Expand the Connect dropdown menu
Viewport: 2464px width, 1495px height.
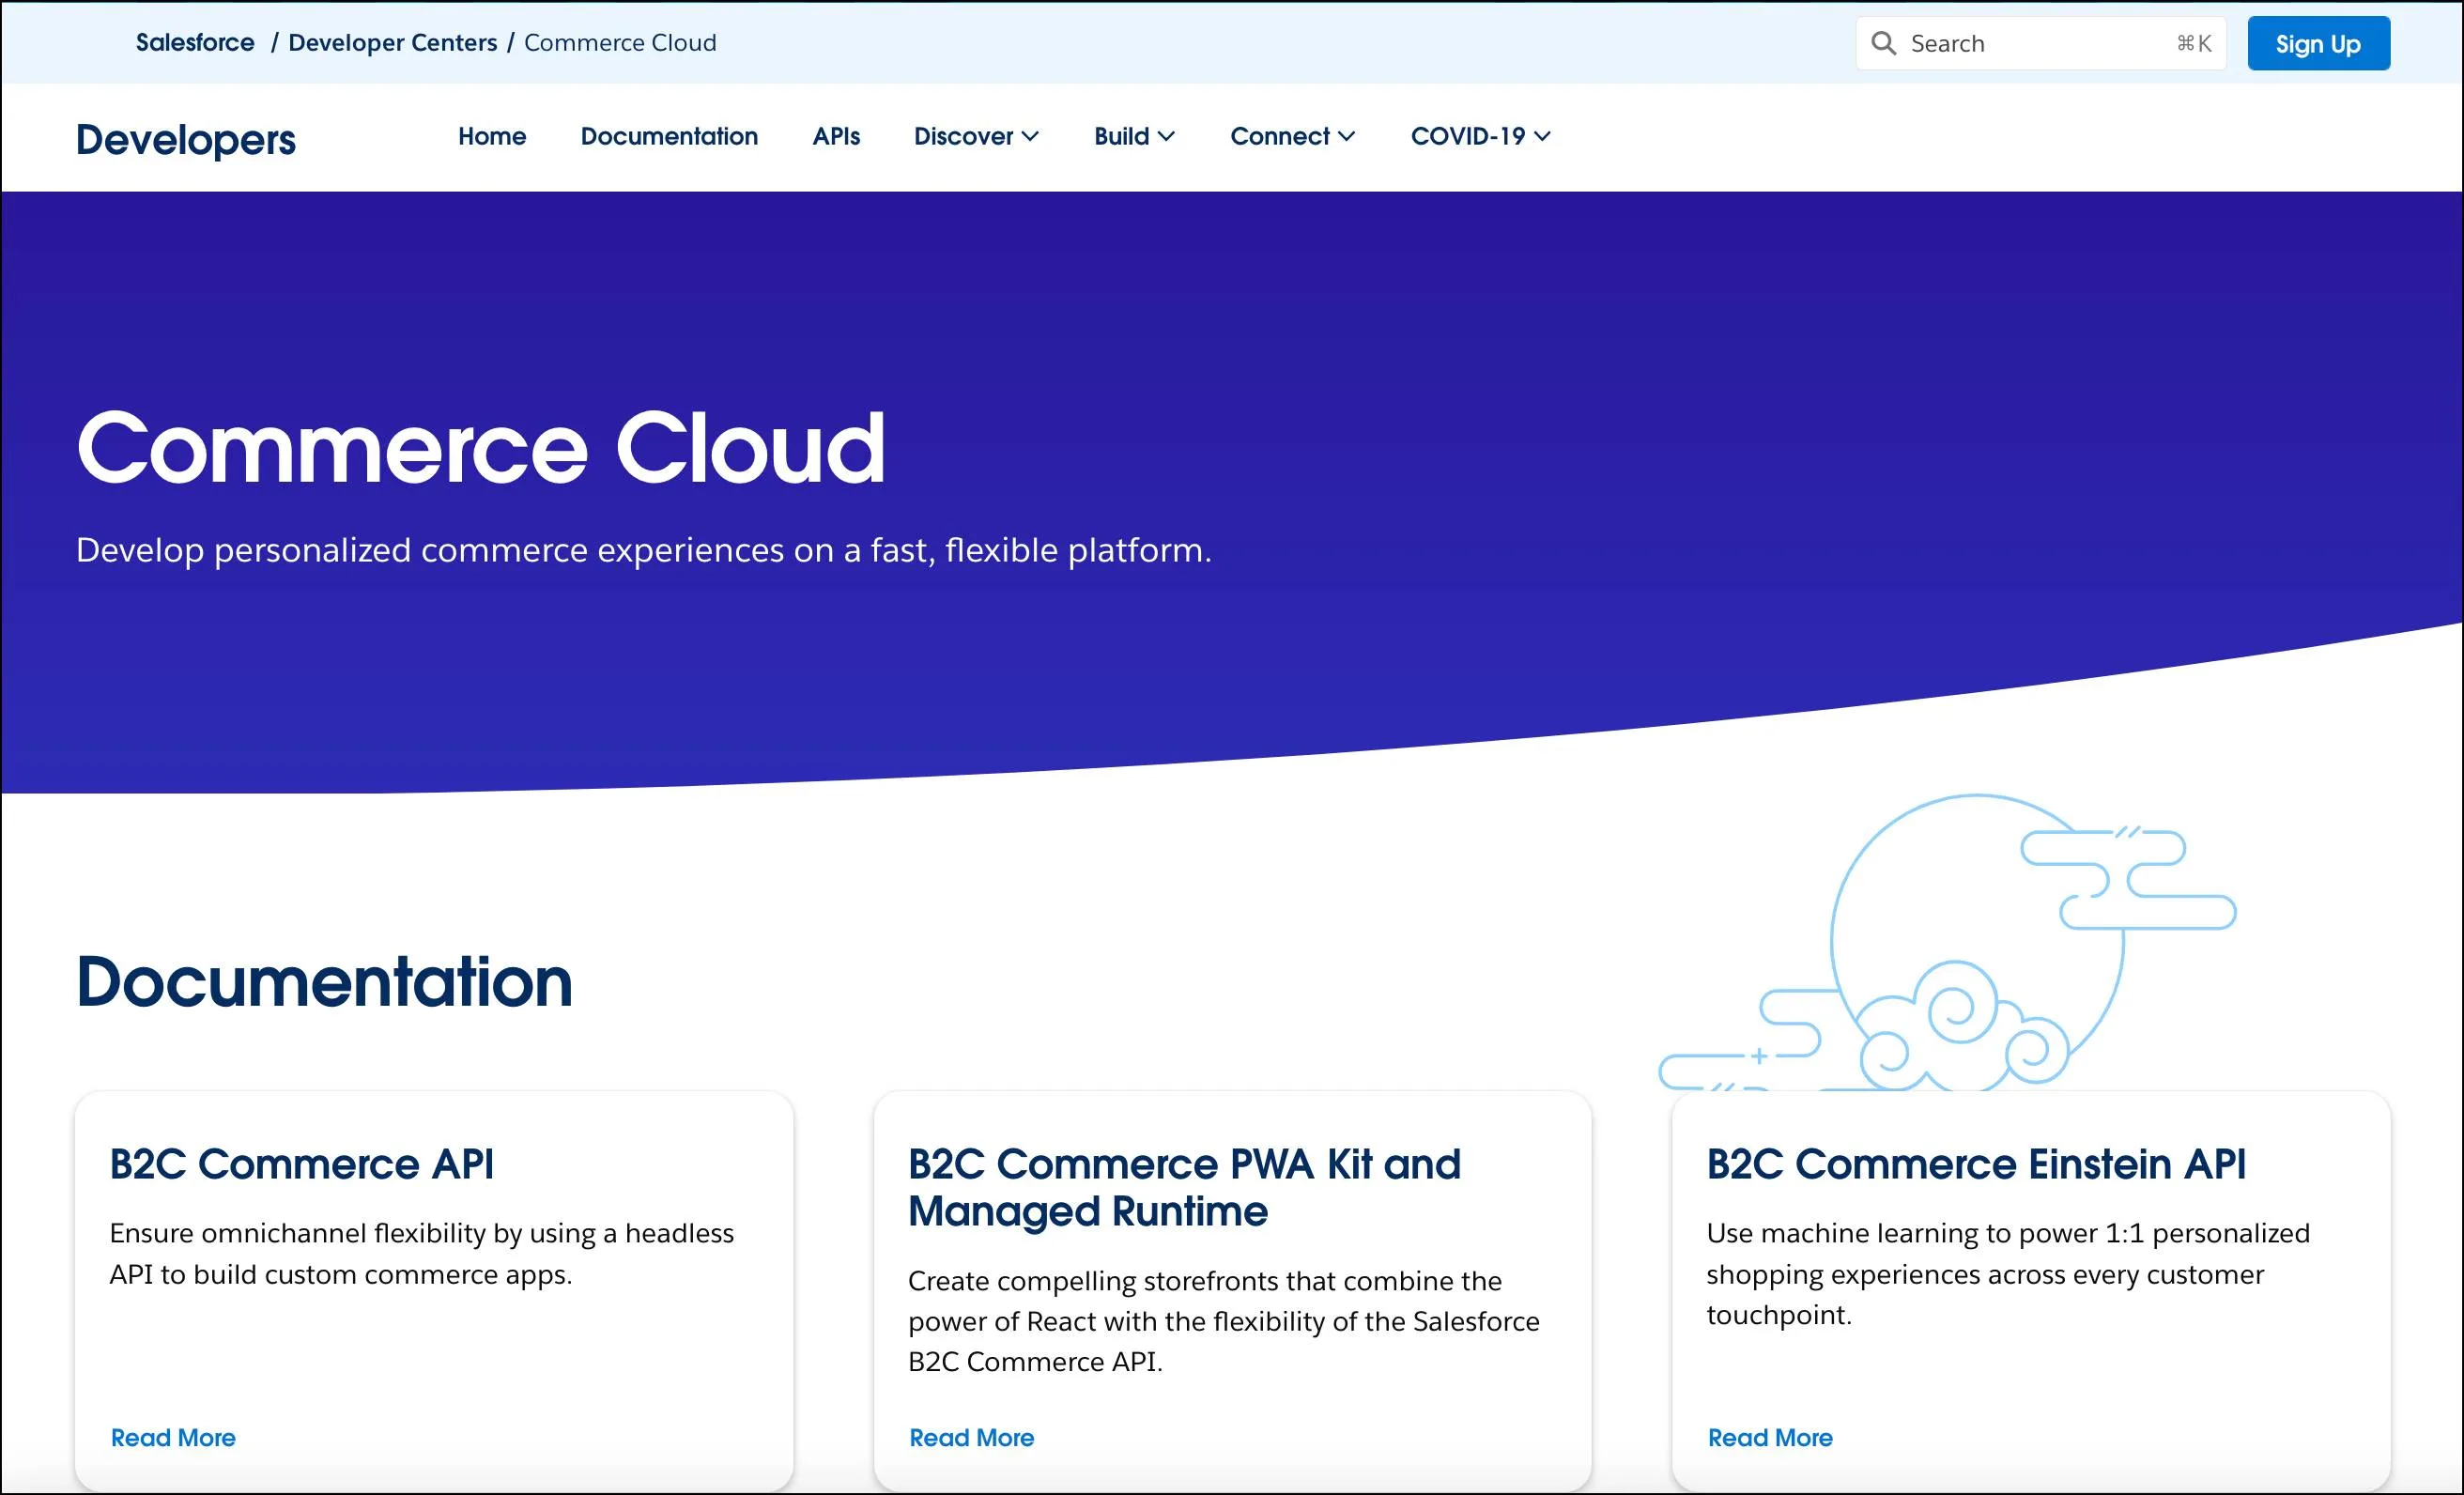(1294, 137)
